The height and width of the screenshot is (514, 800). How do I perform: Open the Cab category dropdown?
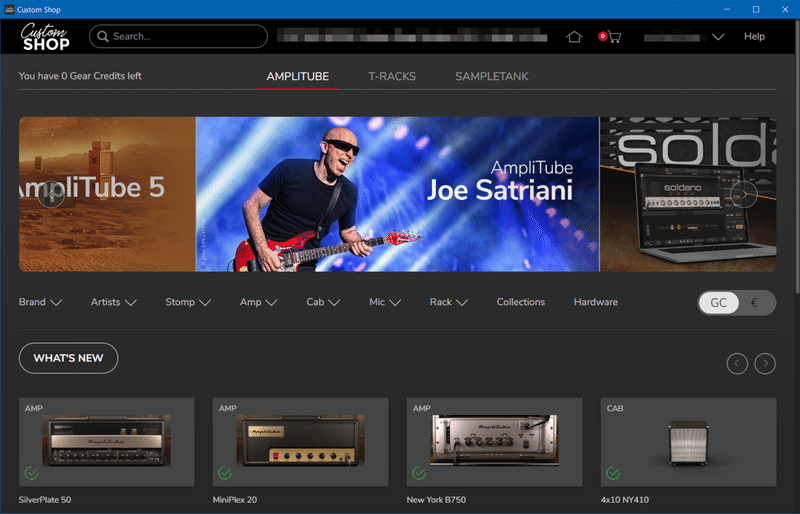[323, 302]
